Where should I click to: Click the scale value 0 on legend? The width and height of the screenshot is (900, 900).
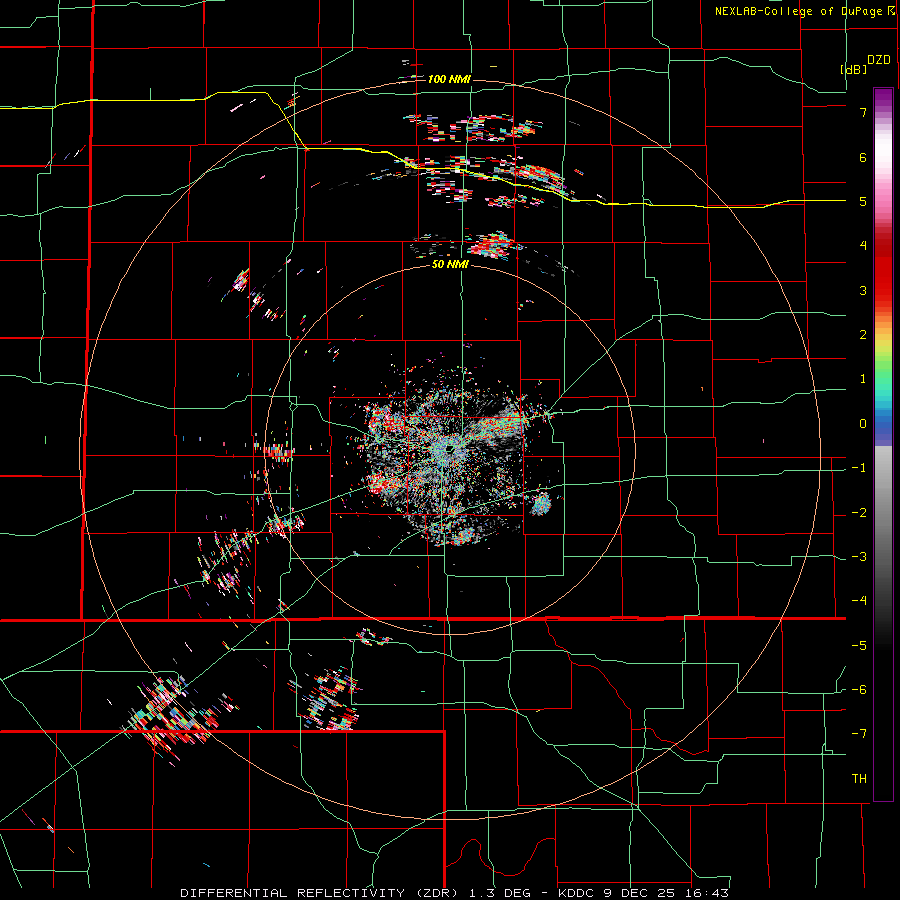point(863,424)
